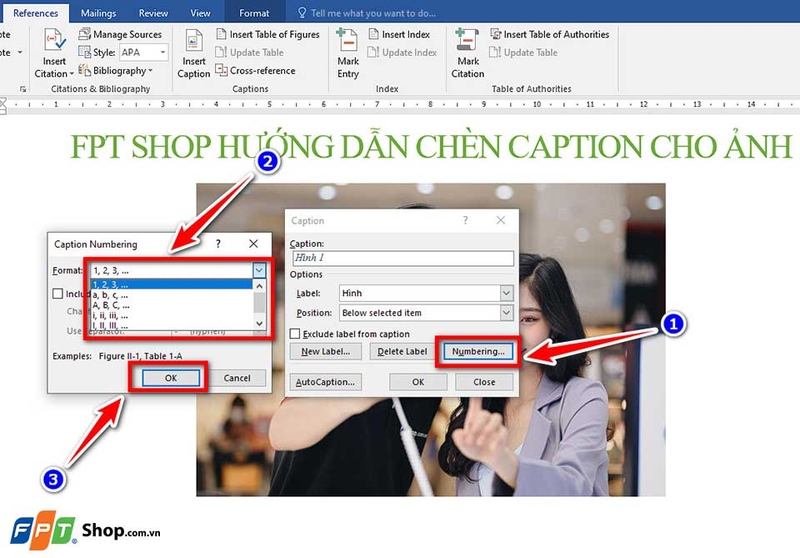
Task: Expand the Position dropdown in Caption dialog
Action: click(x=506, y=313)
